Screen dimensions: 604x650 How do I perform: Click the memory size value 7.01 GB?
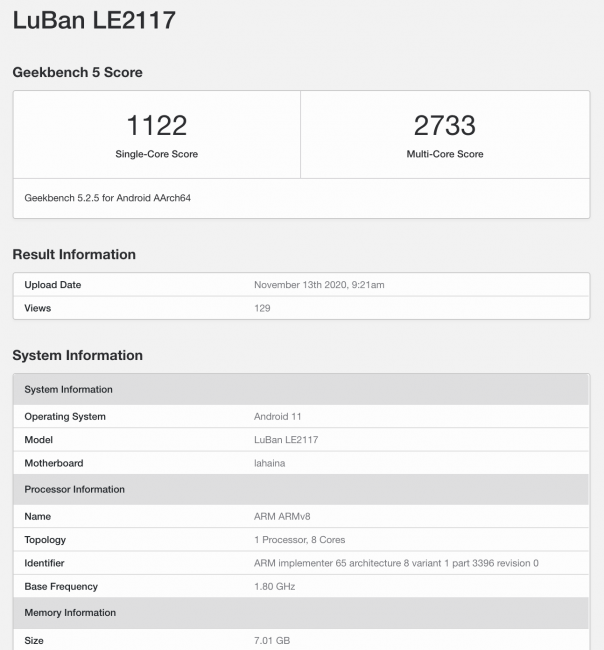pyautogui.click(x=272, y=640)
